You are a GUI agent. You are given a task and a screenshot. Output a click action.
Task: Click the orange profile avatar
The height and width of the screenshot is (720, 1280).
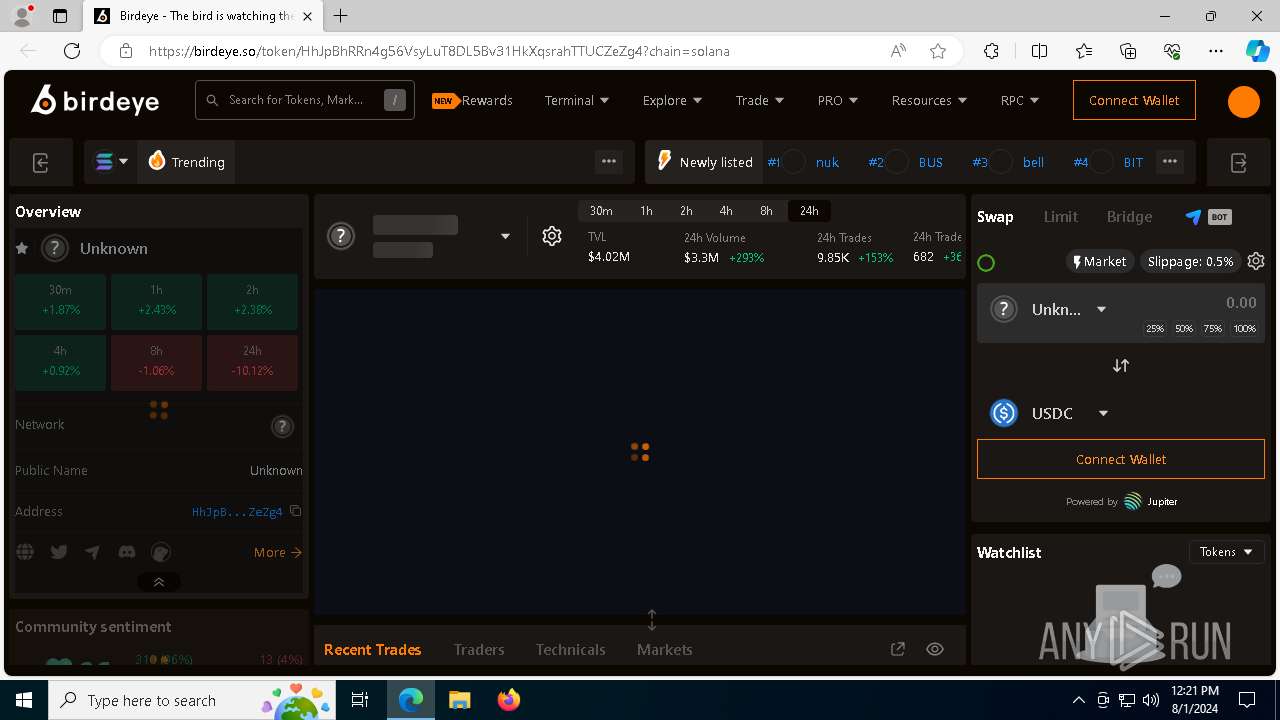[x=1244, y=101]
